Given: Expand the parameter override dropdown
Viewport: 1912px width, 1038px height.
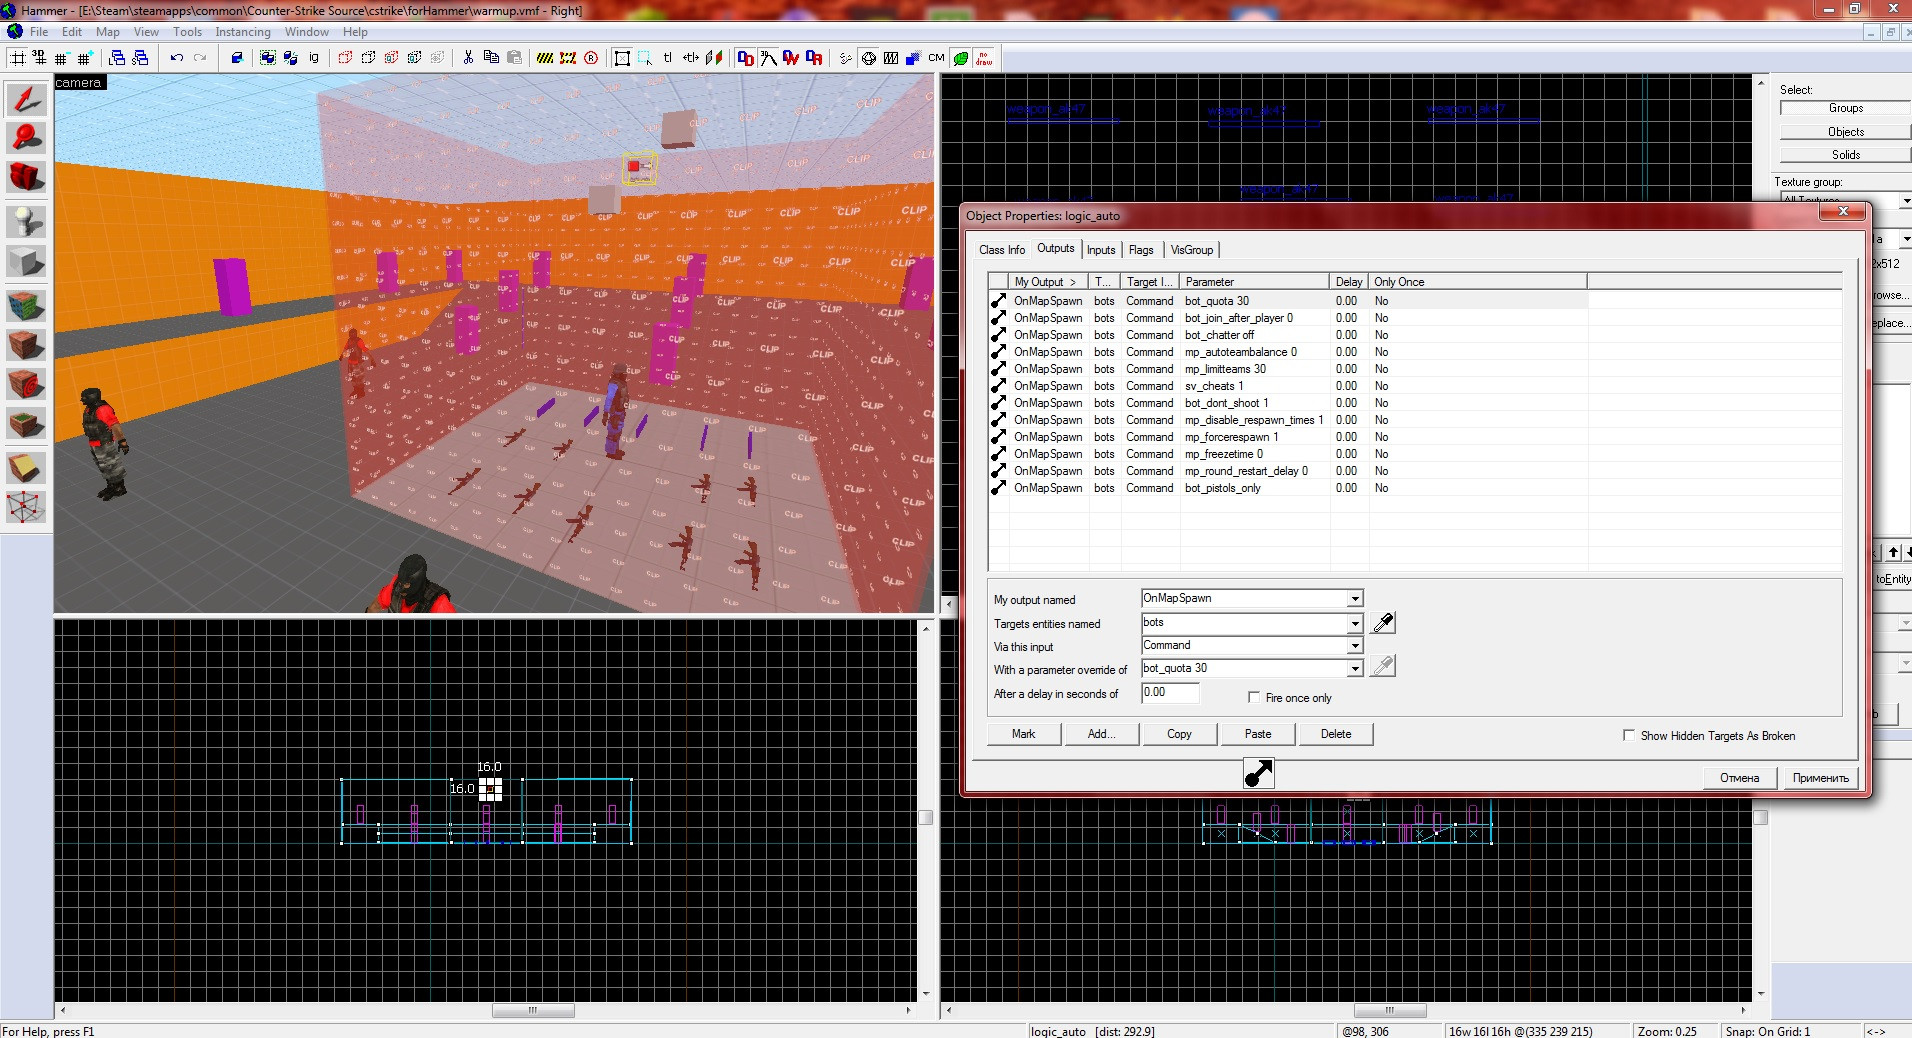Looking at the screenshot, I should point(1355,669).
